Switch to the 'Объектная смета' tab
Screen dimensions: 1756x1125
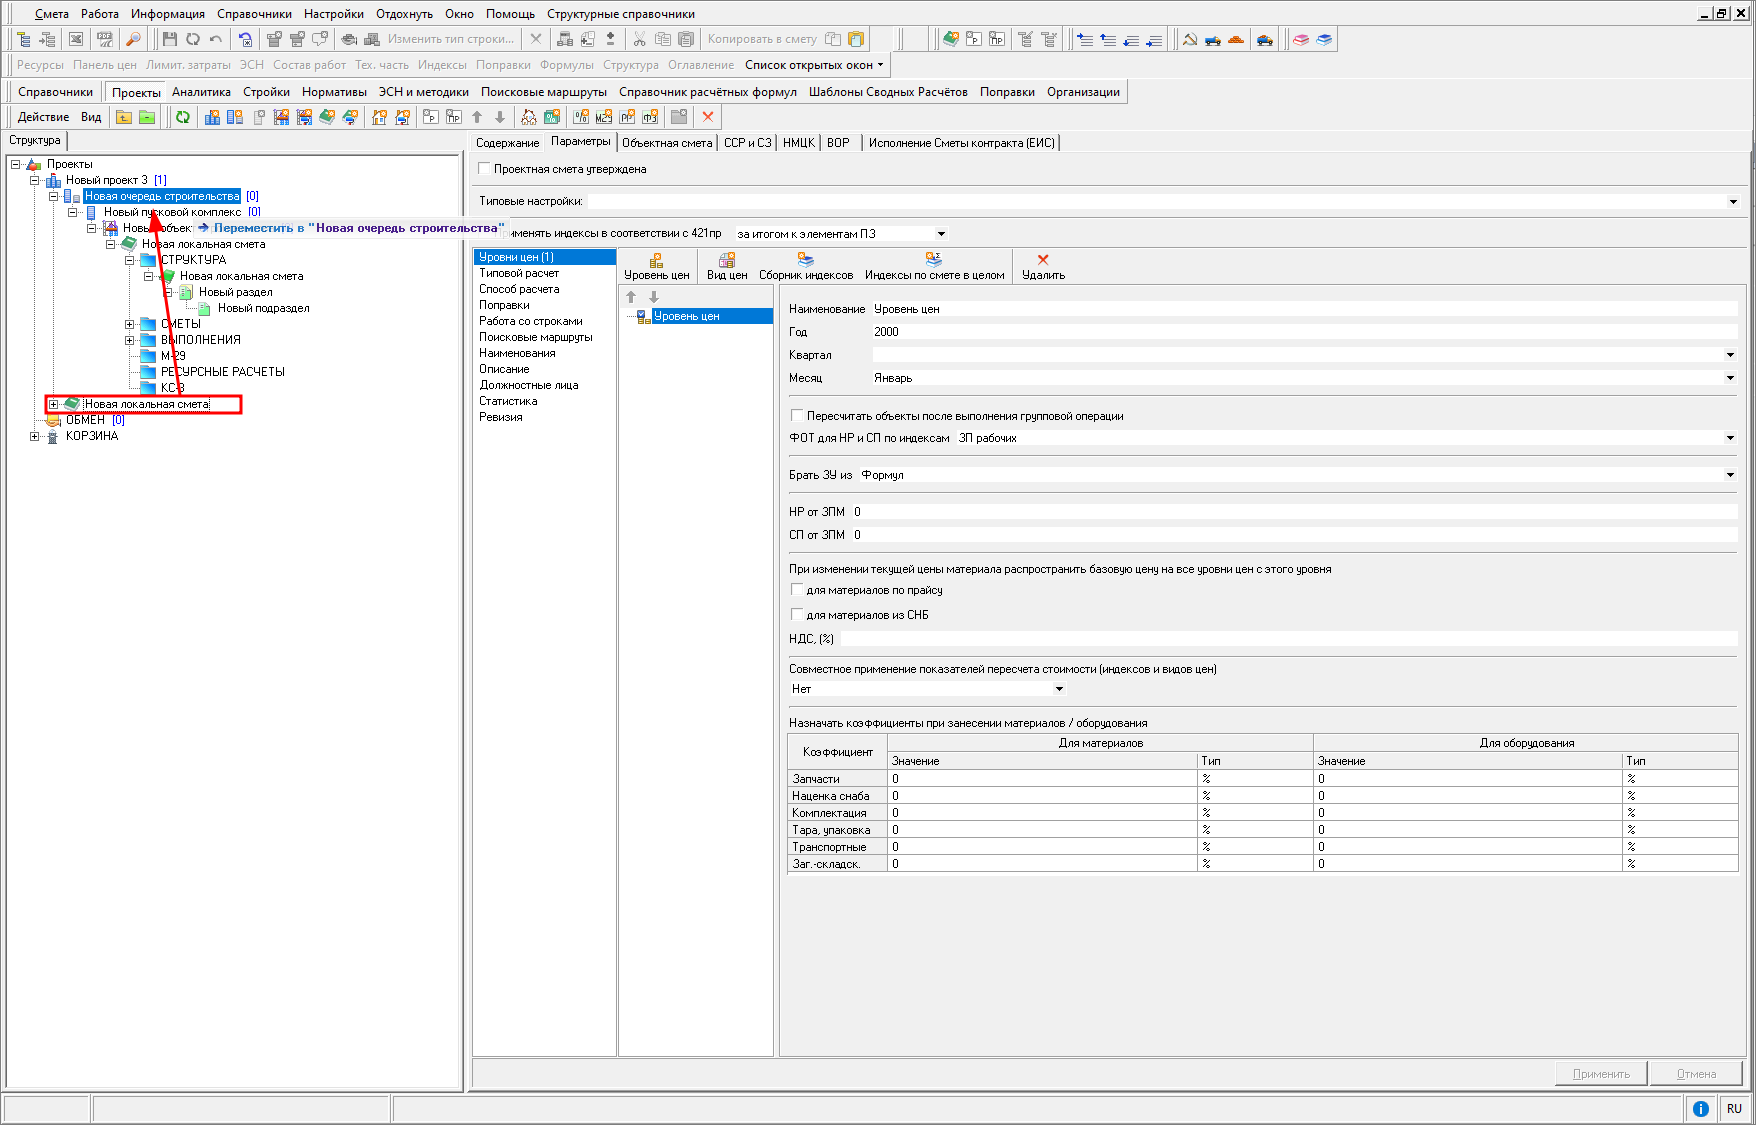(666, 143)
